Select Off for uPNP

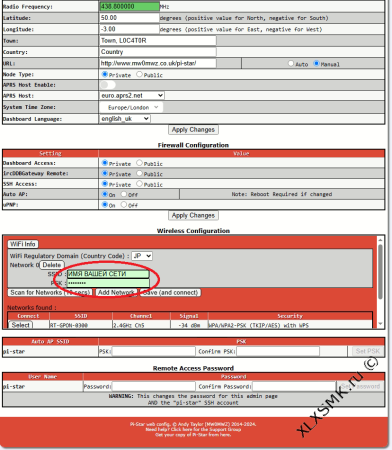click(x=124, y=204)
